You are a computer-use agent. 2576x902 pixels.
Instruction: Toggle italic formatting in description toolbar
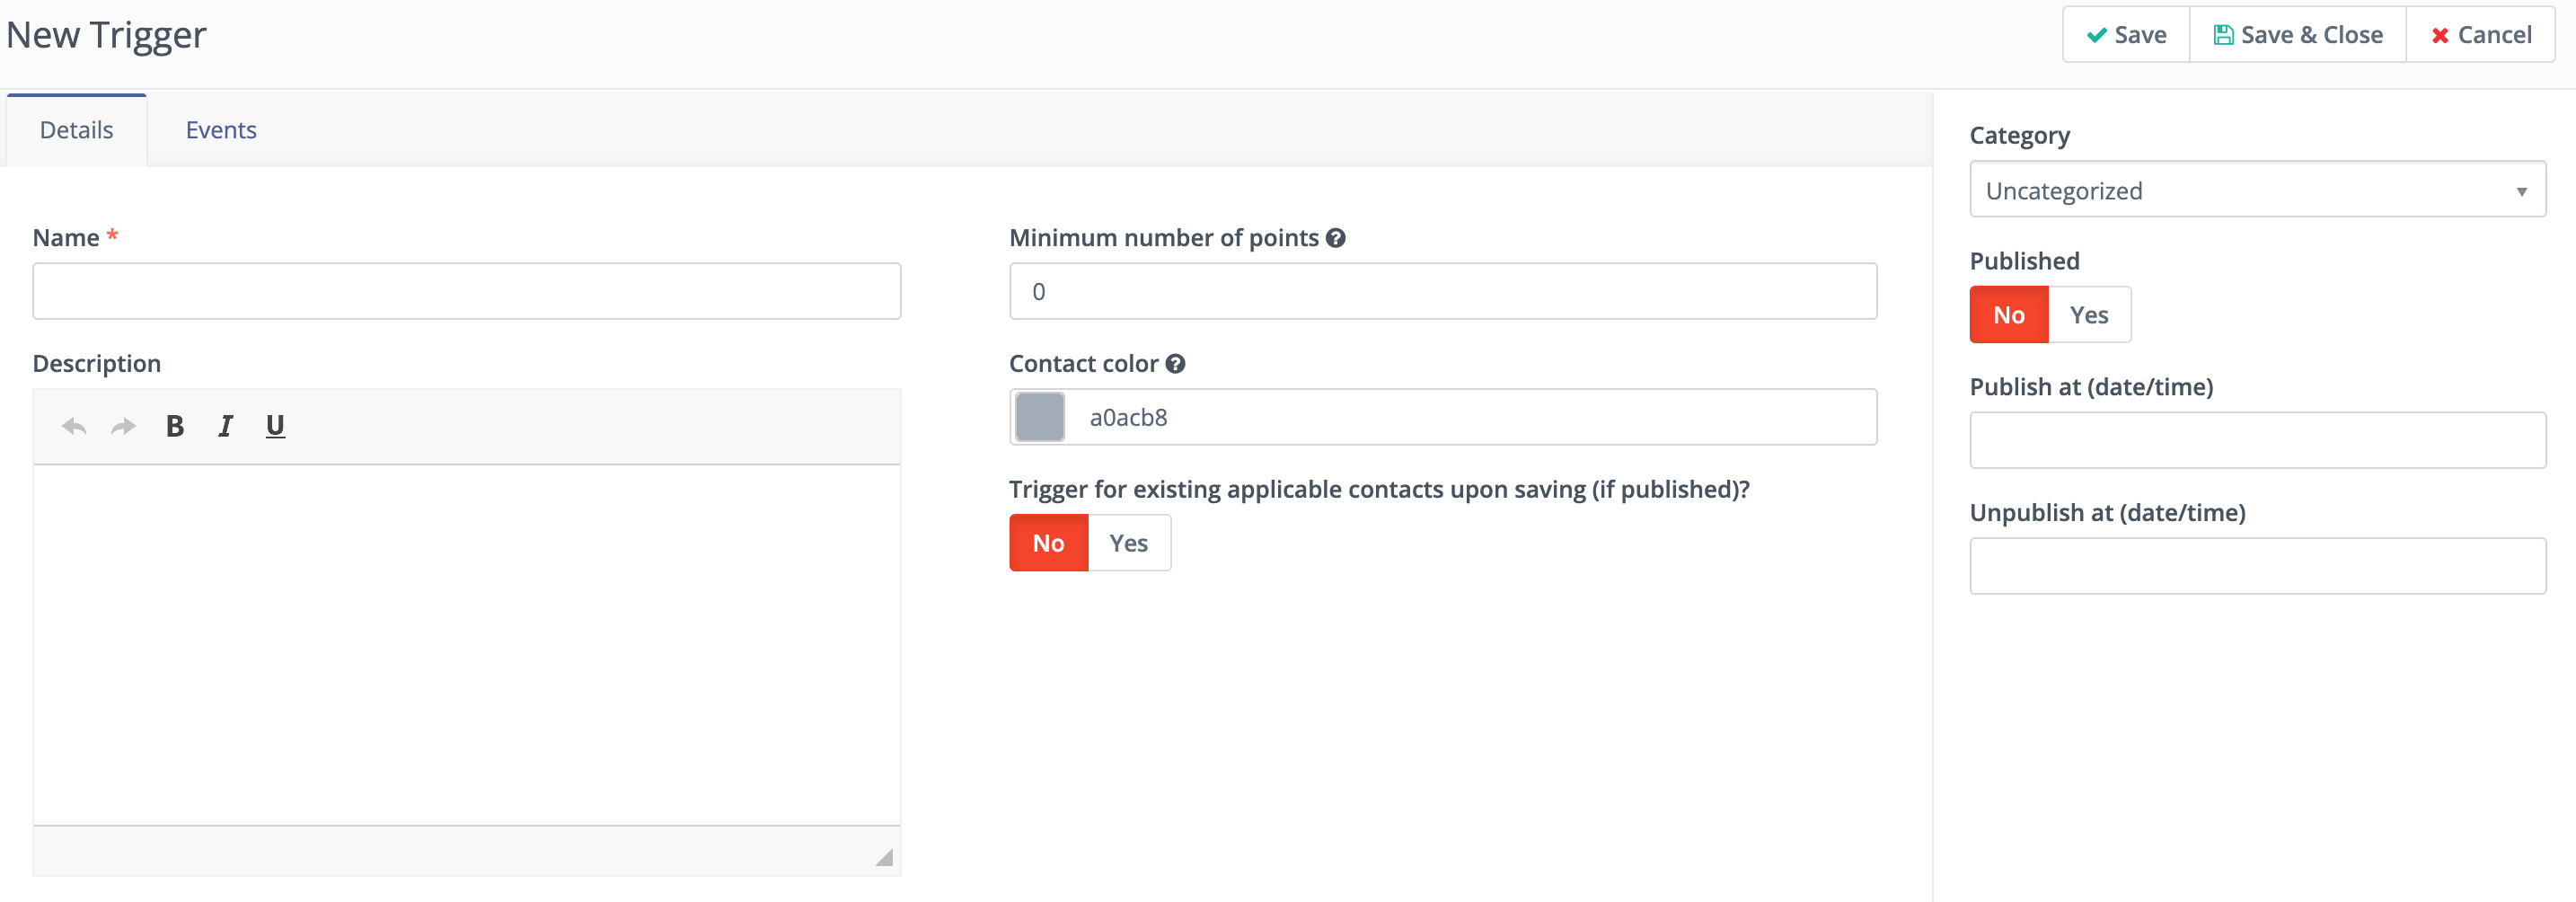pos(226,427)
